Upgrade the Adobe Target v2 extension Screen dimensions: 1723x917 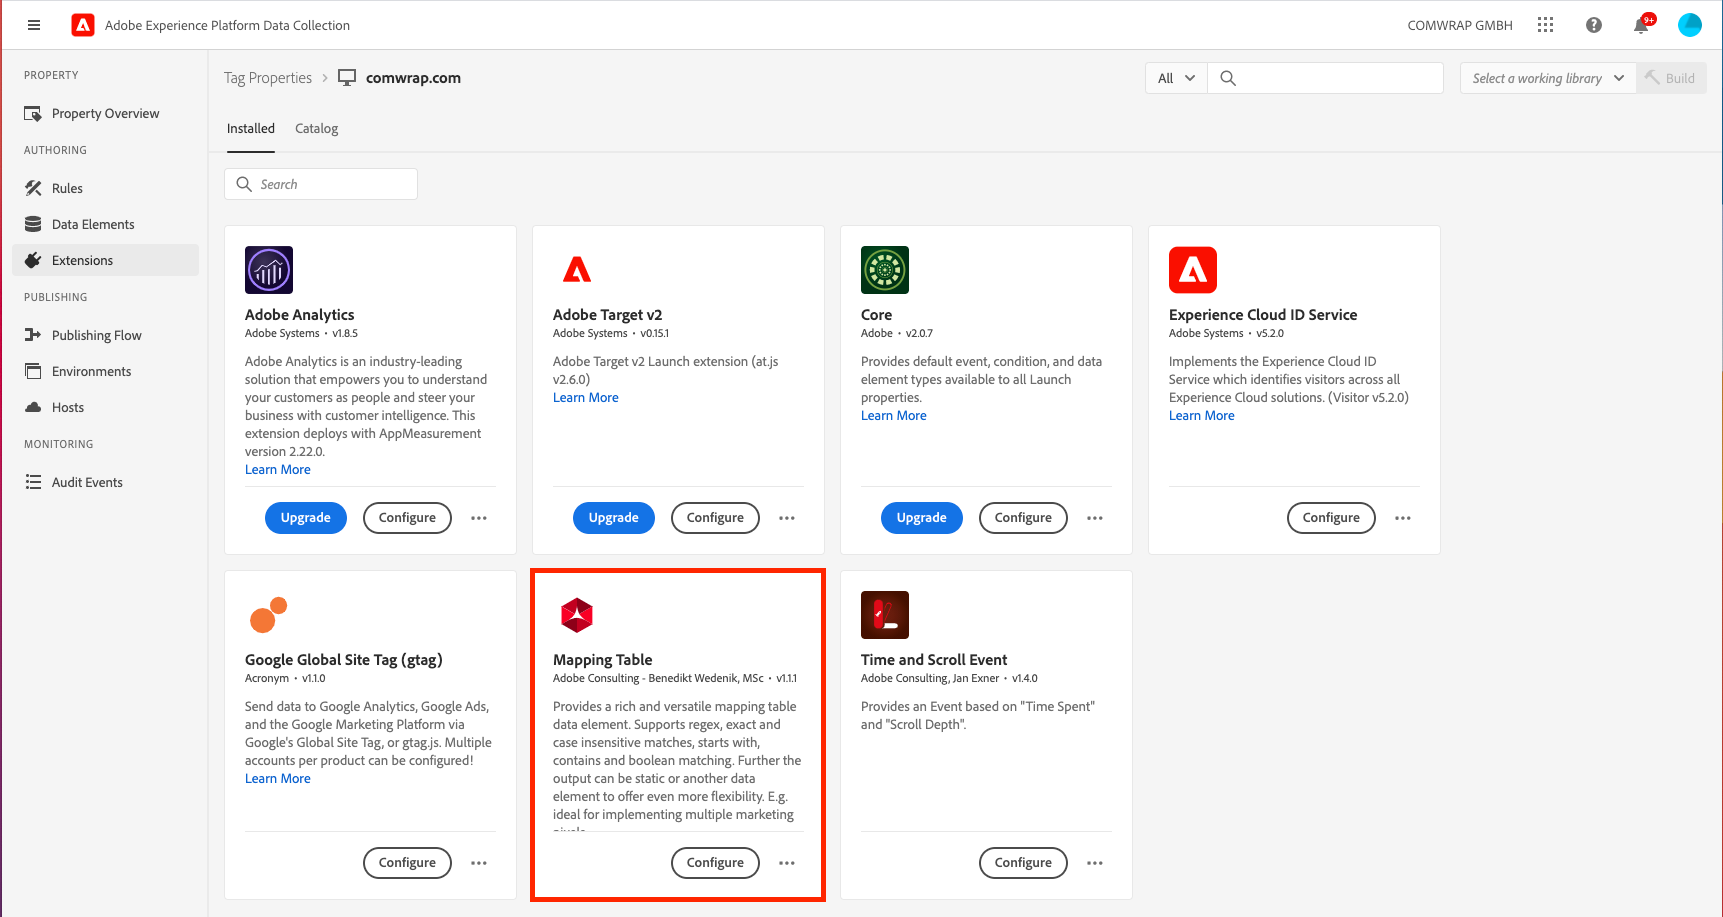[x=614, y=518]
